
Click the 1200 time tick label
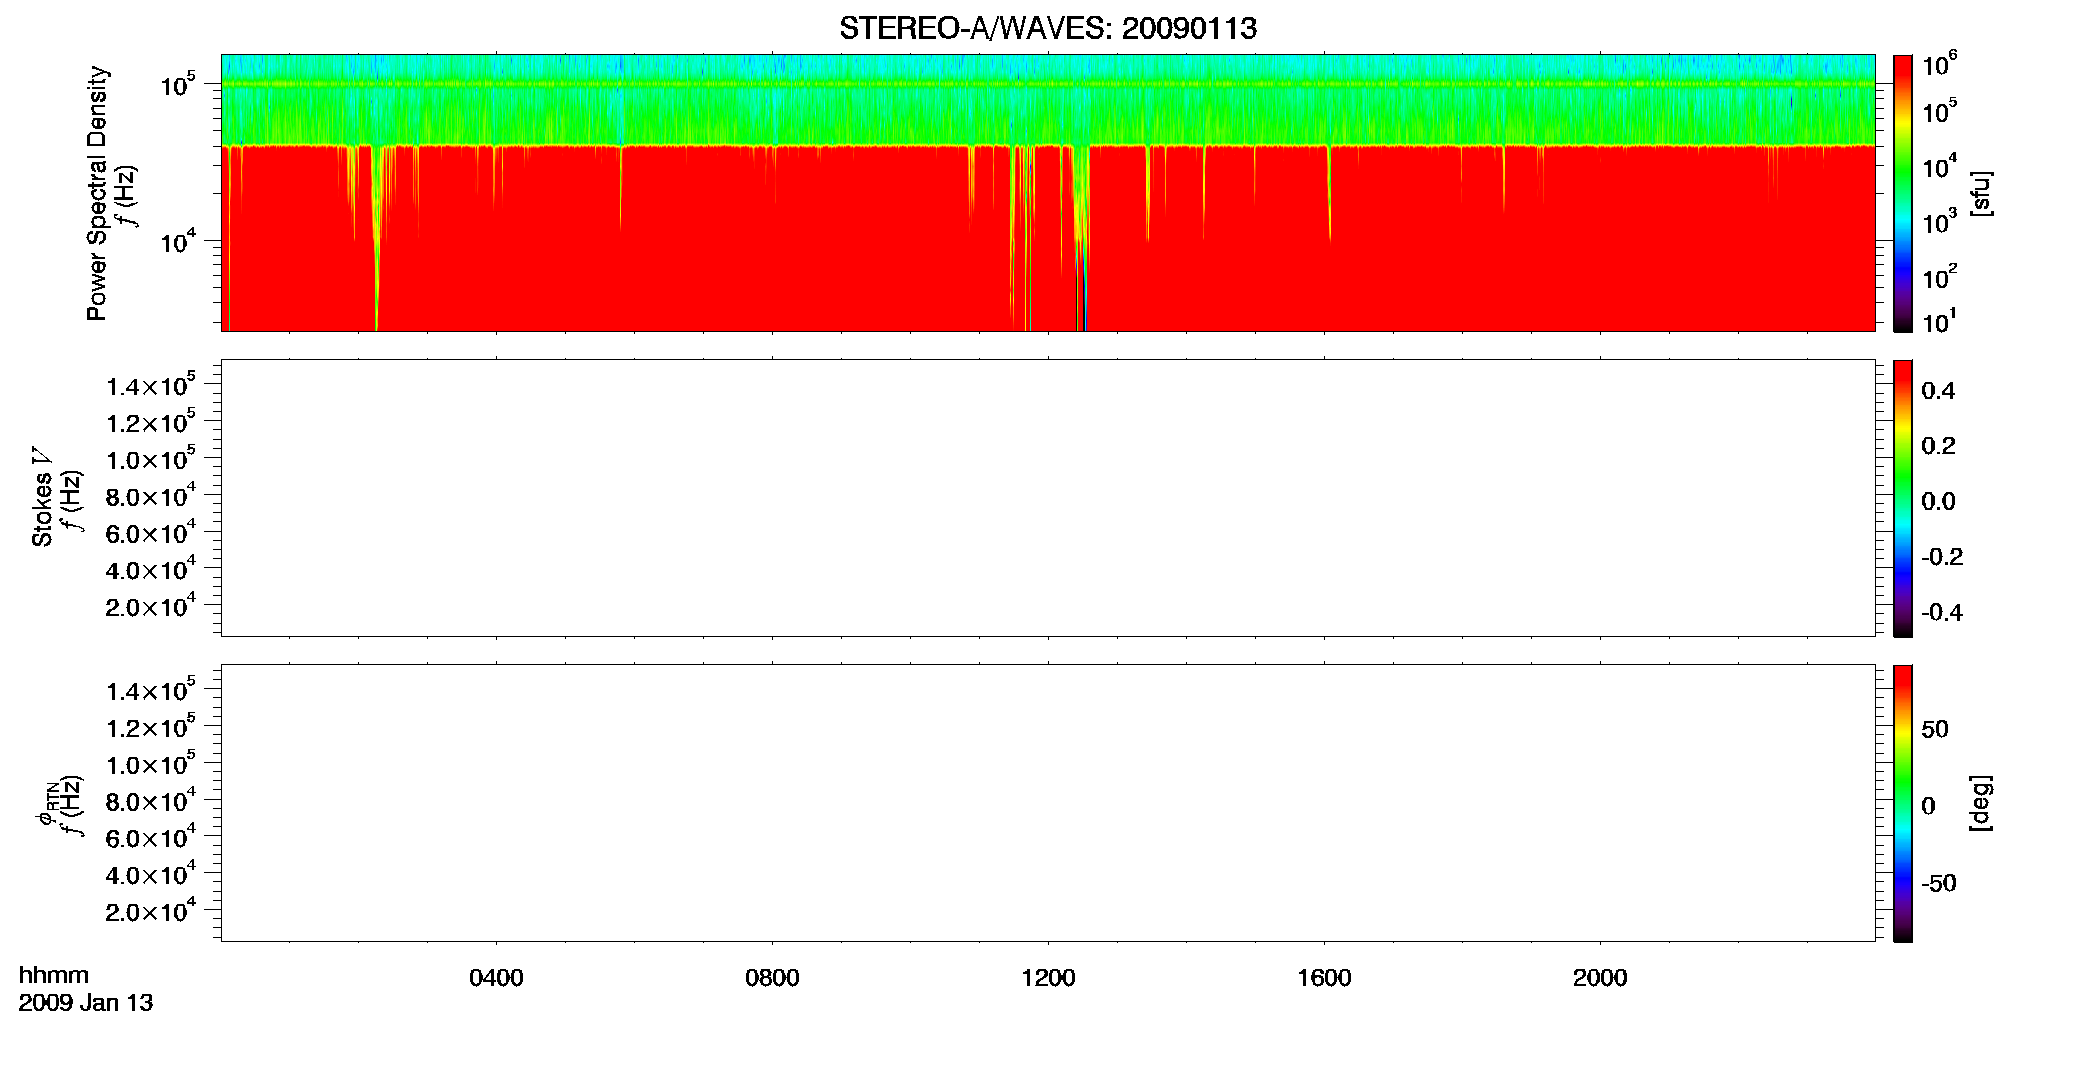pos(1048,978)
